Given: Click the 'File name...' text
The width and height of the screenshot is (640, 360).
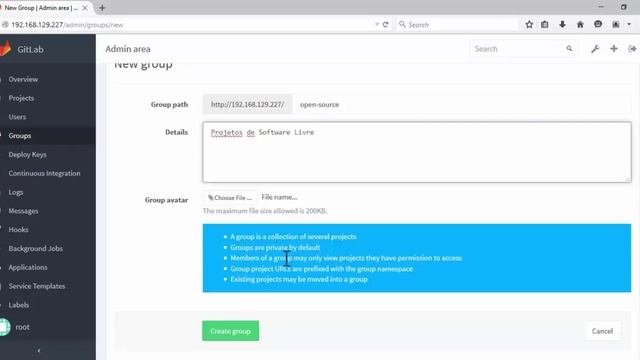Looking at the screenshot, I should click(x=279, y=197).
